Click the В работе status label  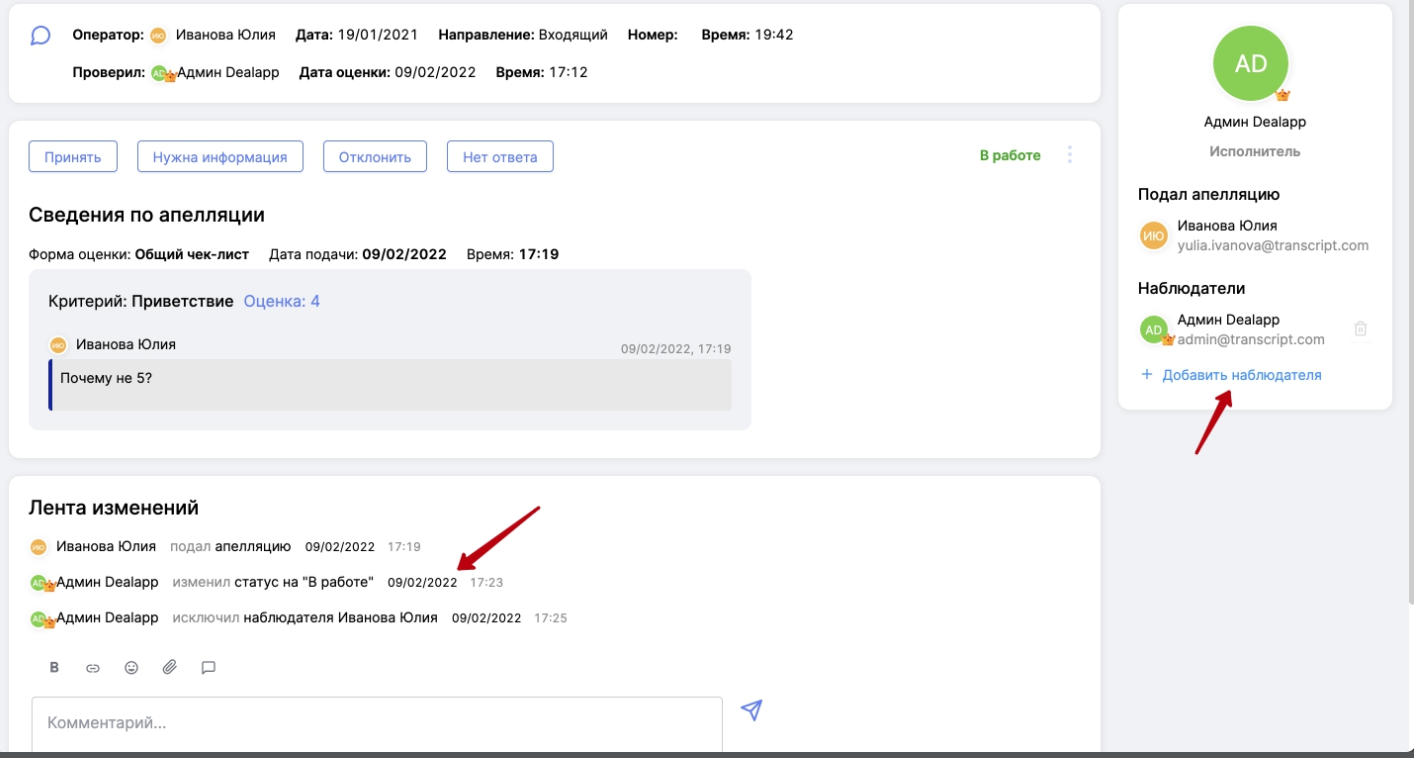point(1009,156)
